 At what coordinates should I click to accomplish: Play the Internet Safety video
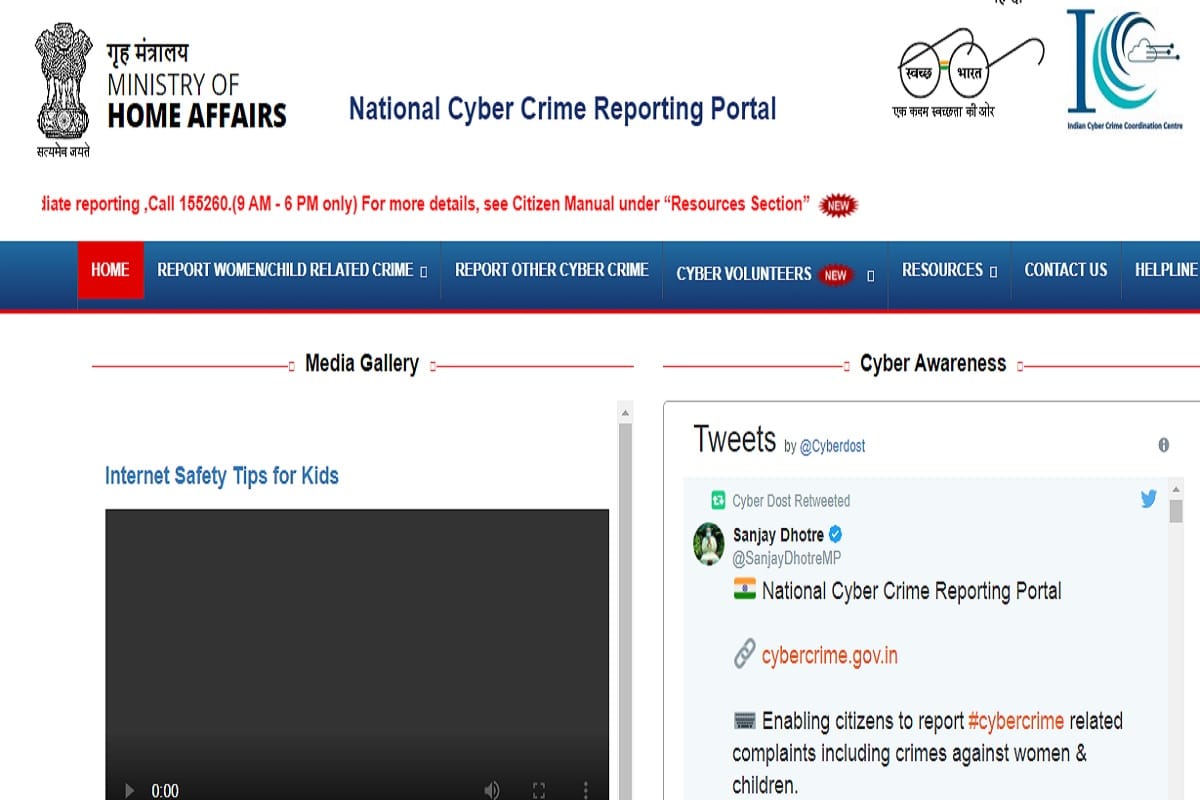(129, 791)
